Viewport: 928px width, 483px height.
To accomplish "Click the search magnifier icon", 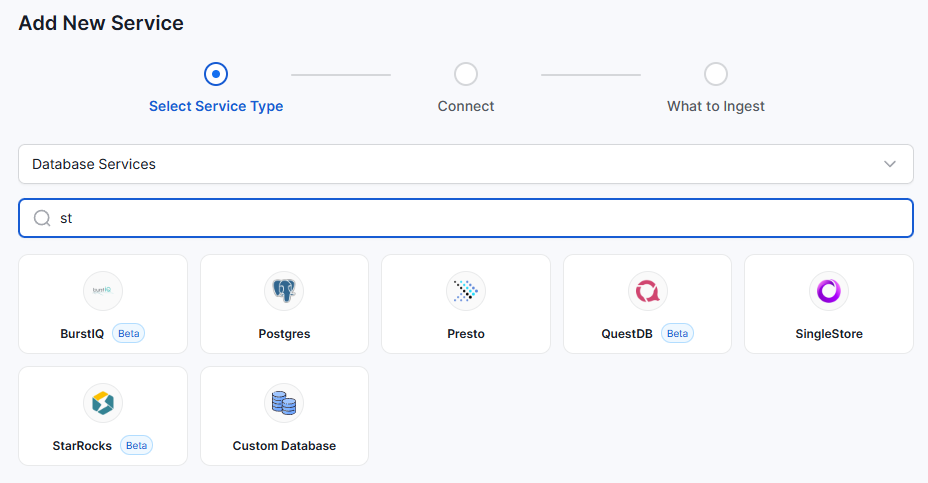I will pyautogui.click(x=42, y=218).
